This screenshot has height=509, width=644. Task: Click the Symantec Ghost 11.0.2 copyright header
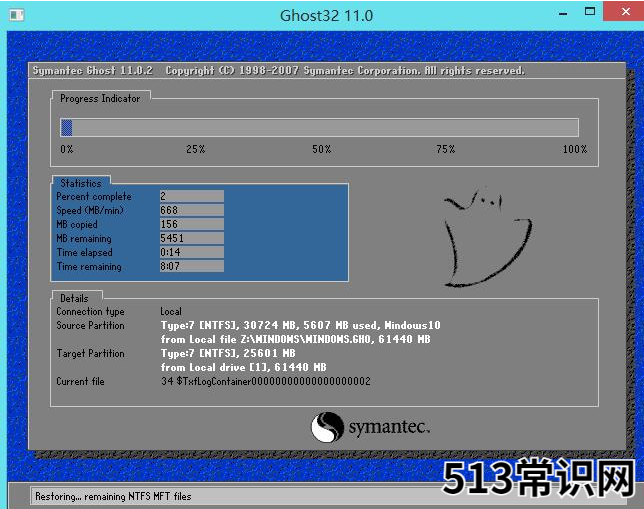(279, 71)
